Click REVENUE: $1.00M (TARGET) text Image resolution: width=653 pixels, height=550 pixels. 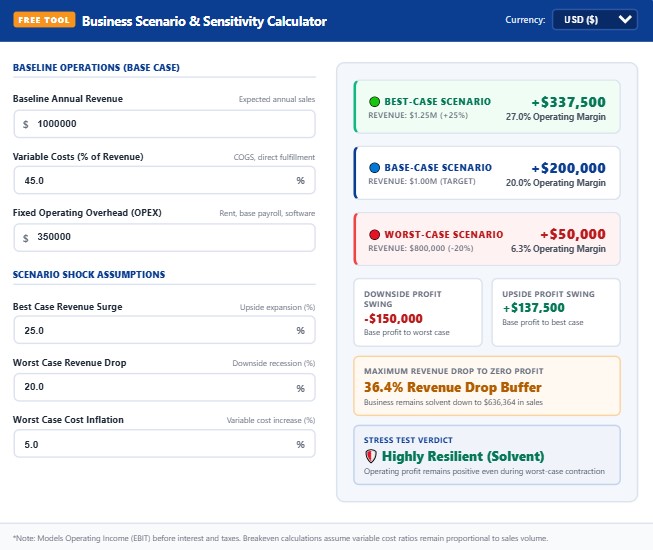(422, 182)
